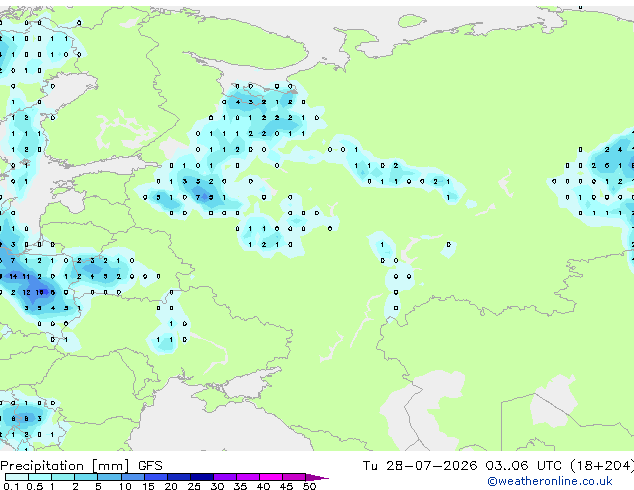Pick the 15–20 mm legend color swatch
This screenshot has height=490, width=634.
coord(155,477)
